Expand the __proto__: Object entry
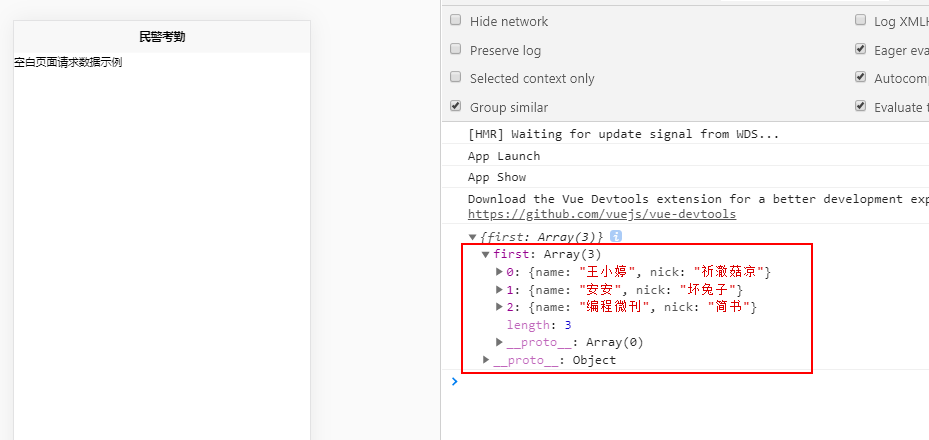 486,359
